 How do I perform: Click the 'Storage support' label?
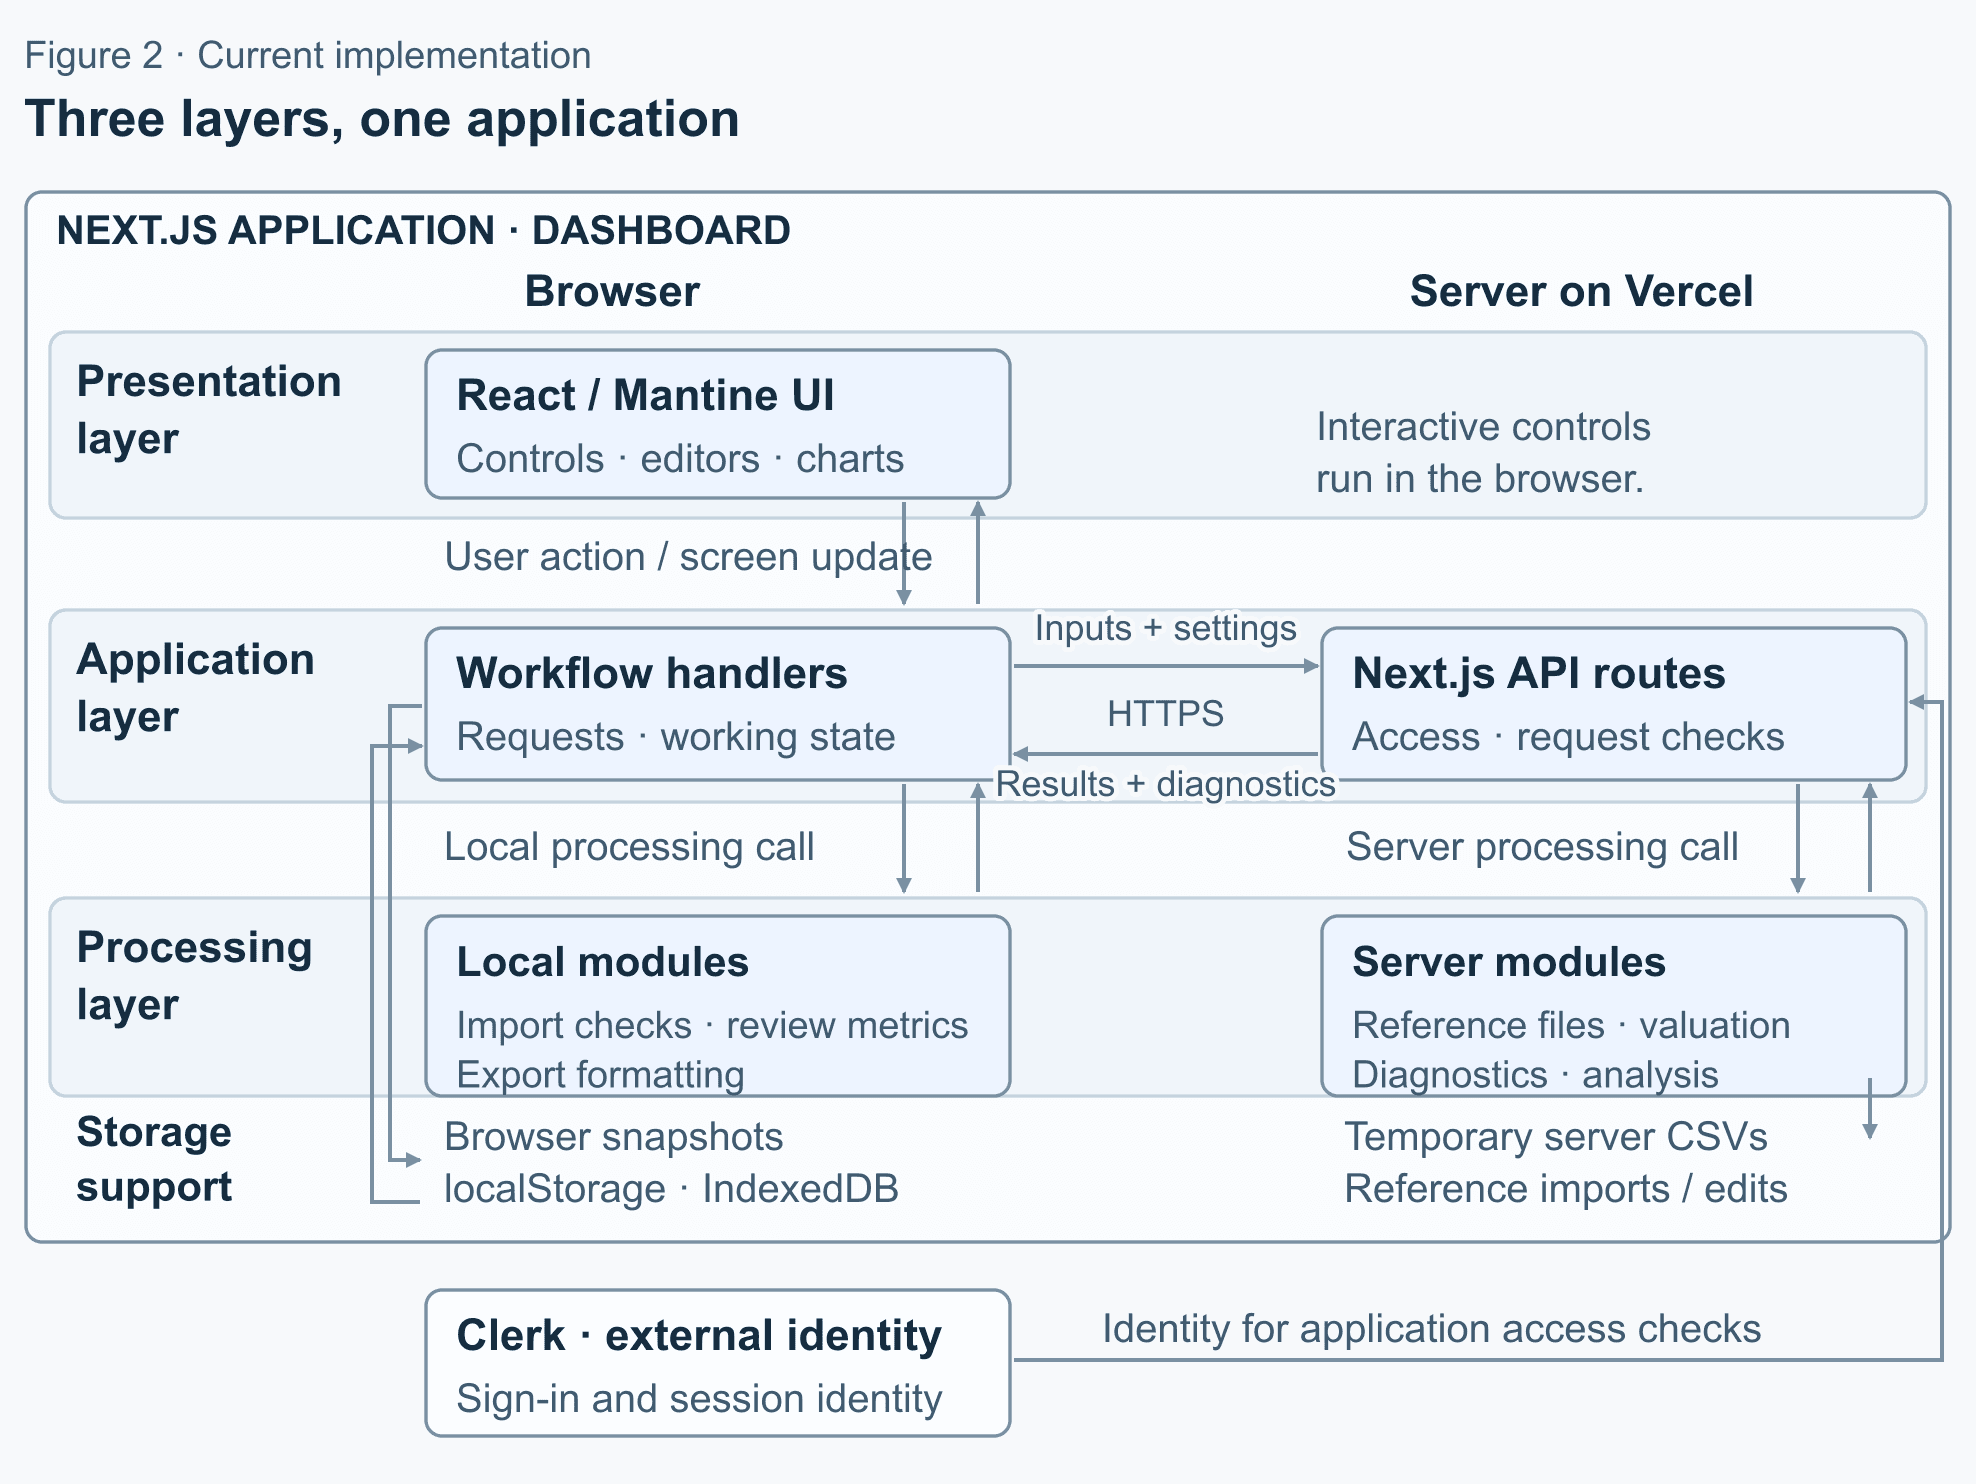point(154,1159)
